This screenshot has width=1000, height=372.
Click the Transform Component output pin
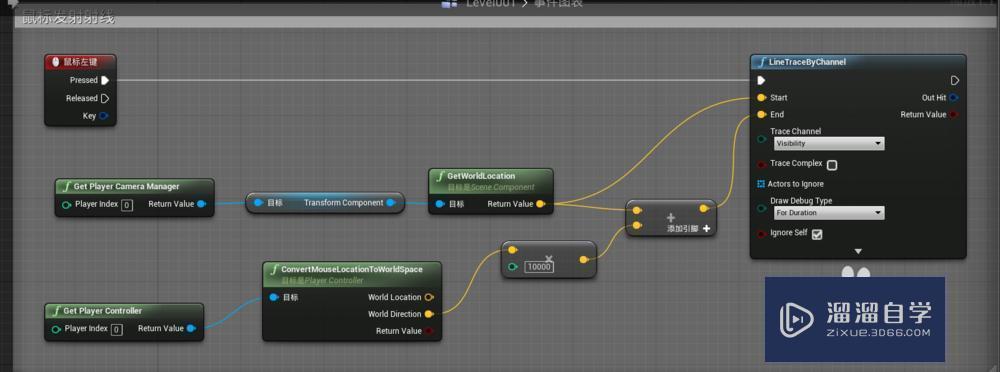pos(391,203)
